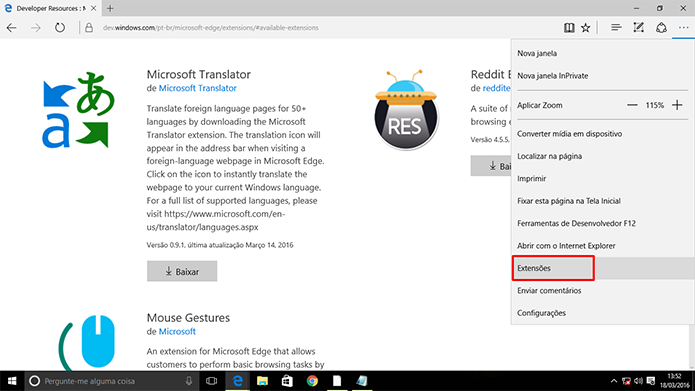The image size is (695, 391).
Task: Open File Explorer from taskbar
Action: coord(262,381)
